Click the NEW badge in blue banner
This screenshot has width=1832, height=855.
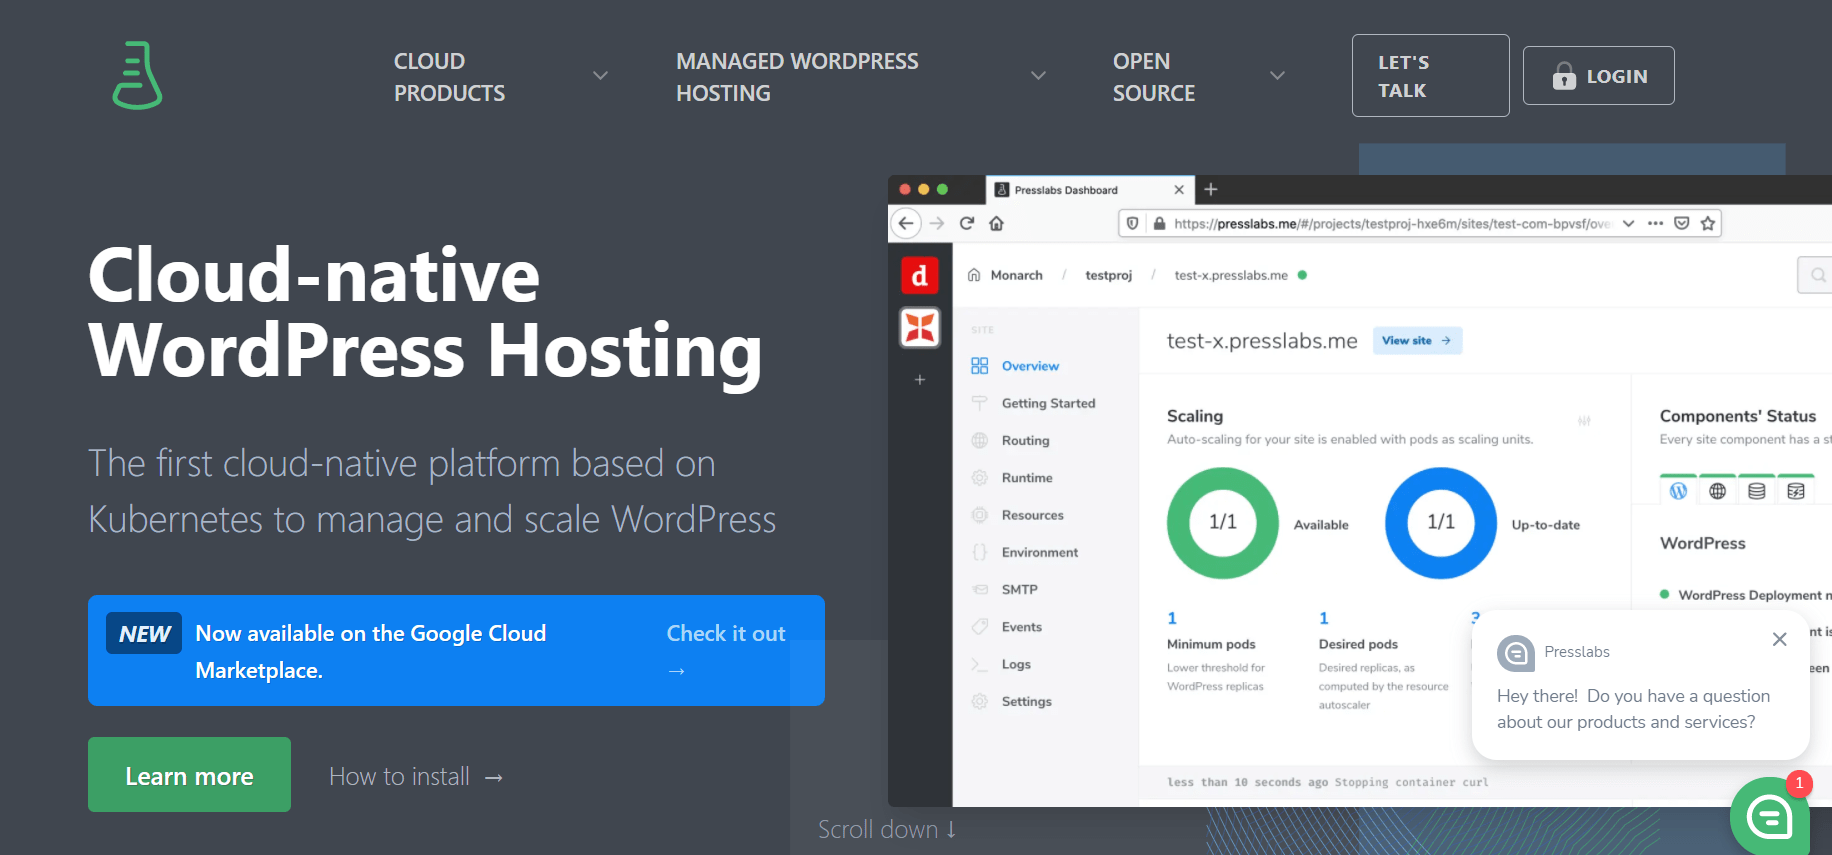[x=144, y=634]
